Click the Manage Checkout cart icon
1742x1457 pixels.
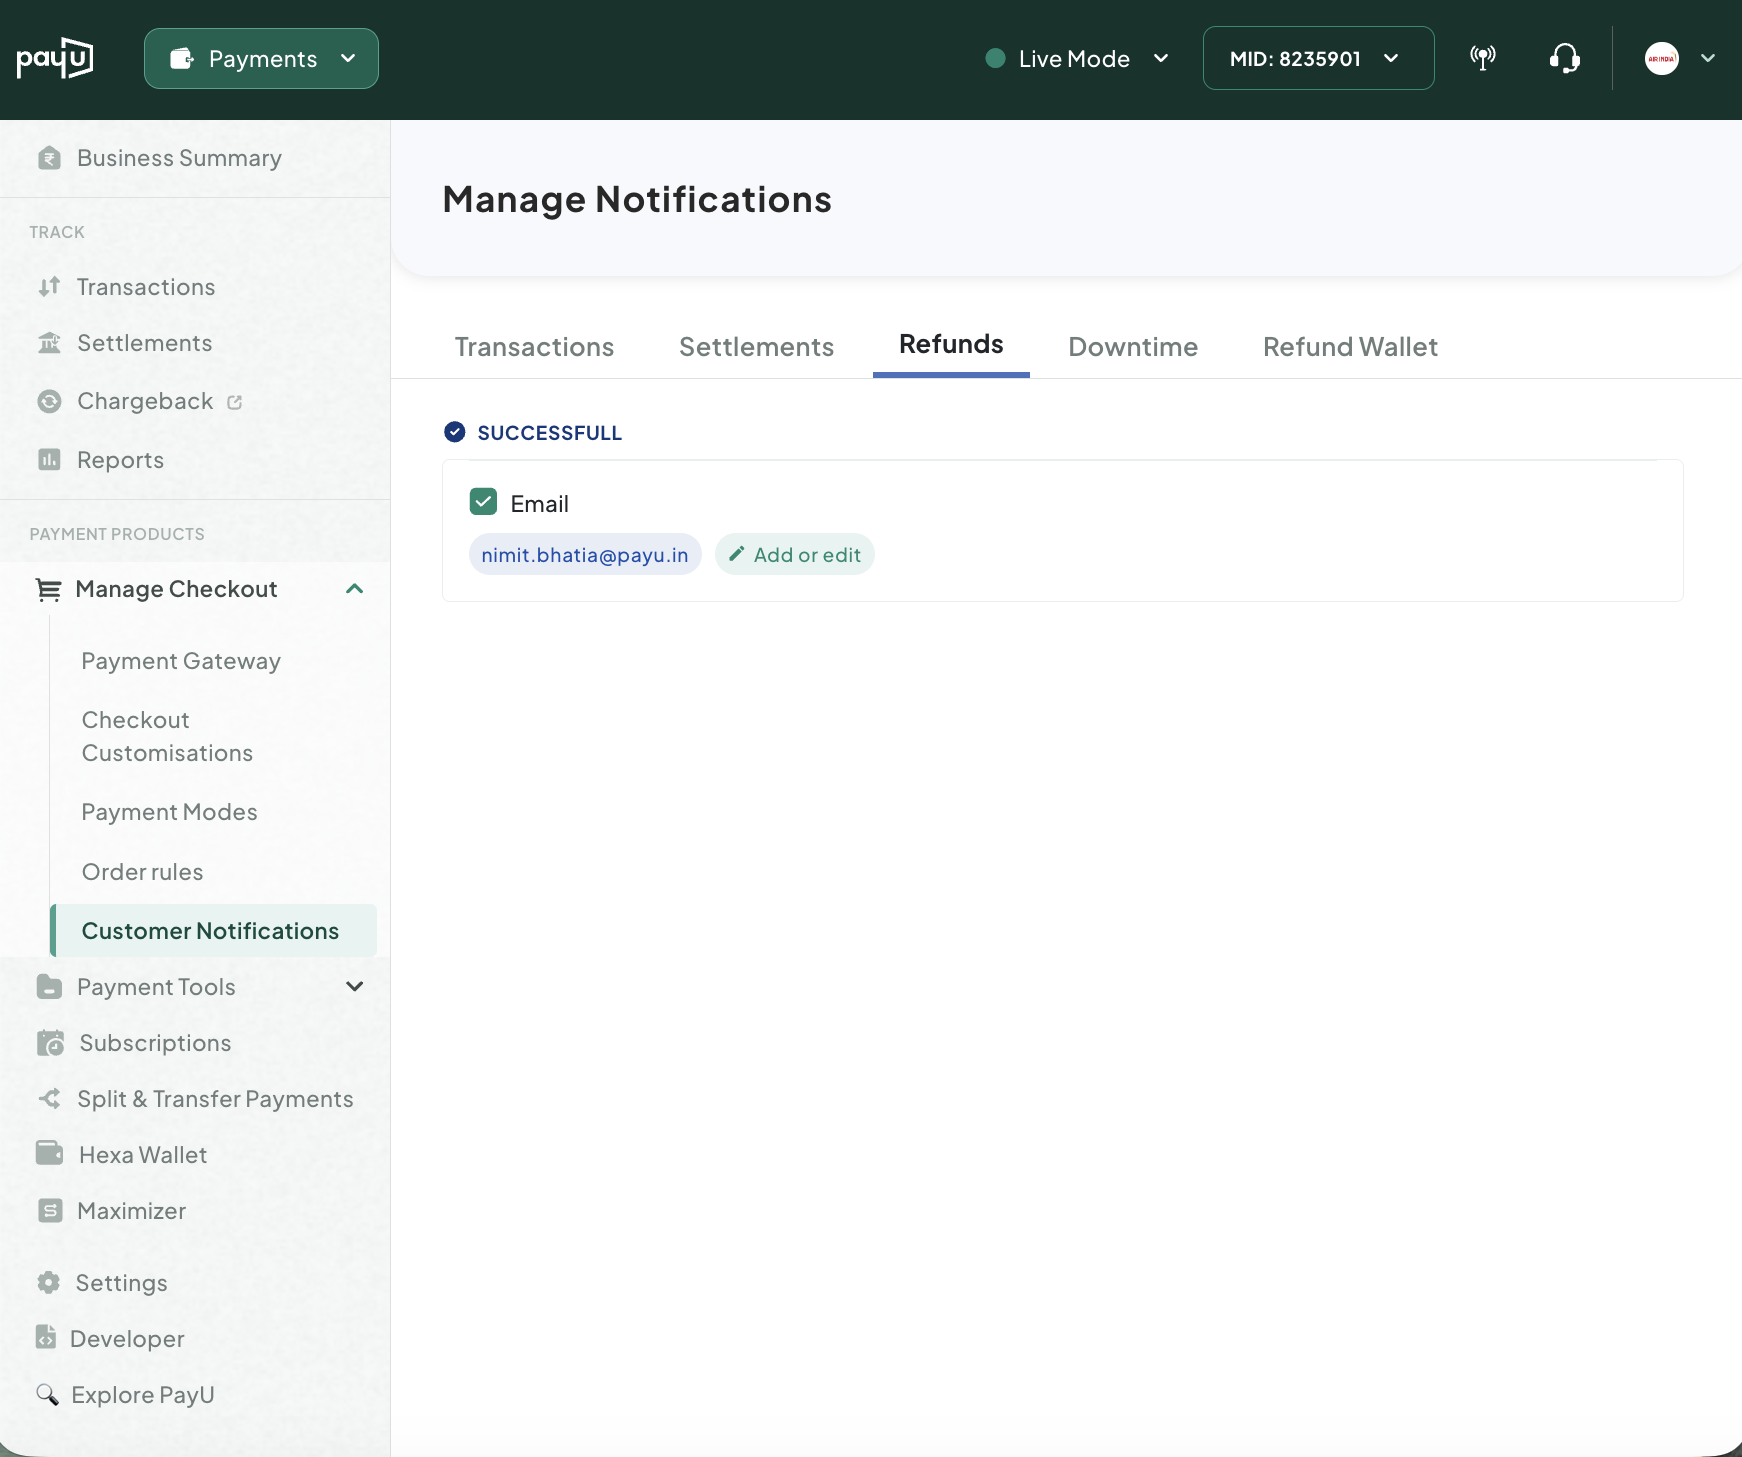(48, 590)
